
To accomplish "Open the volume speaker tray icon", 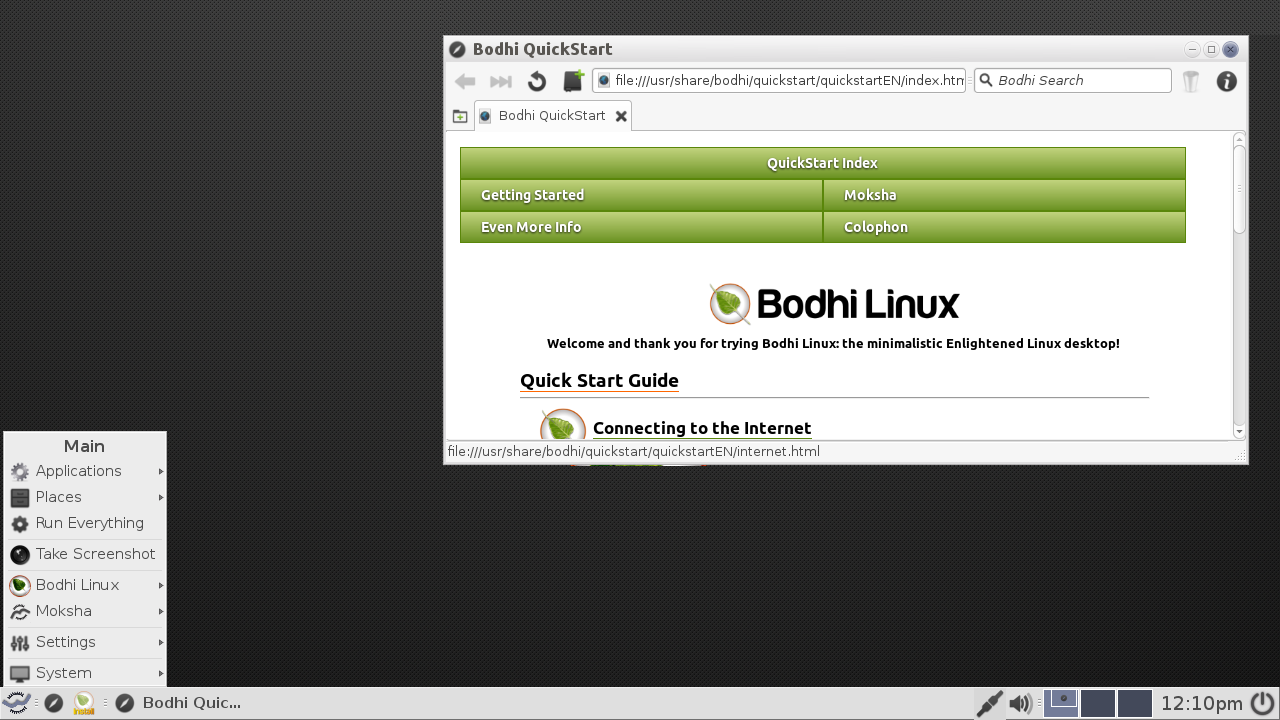I will pos(1020,703).
